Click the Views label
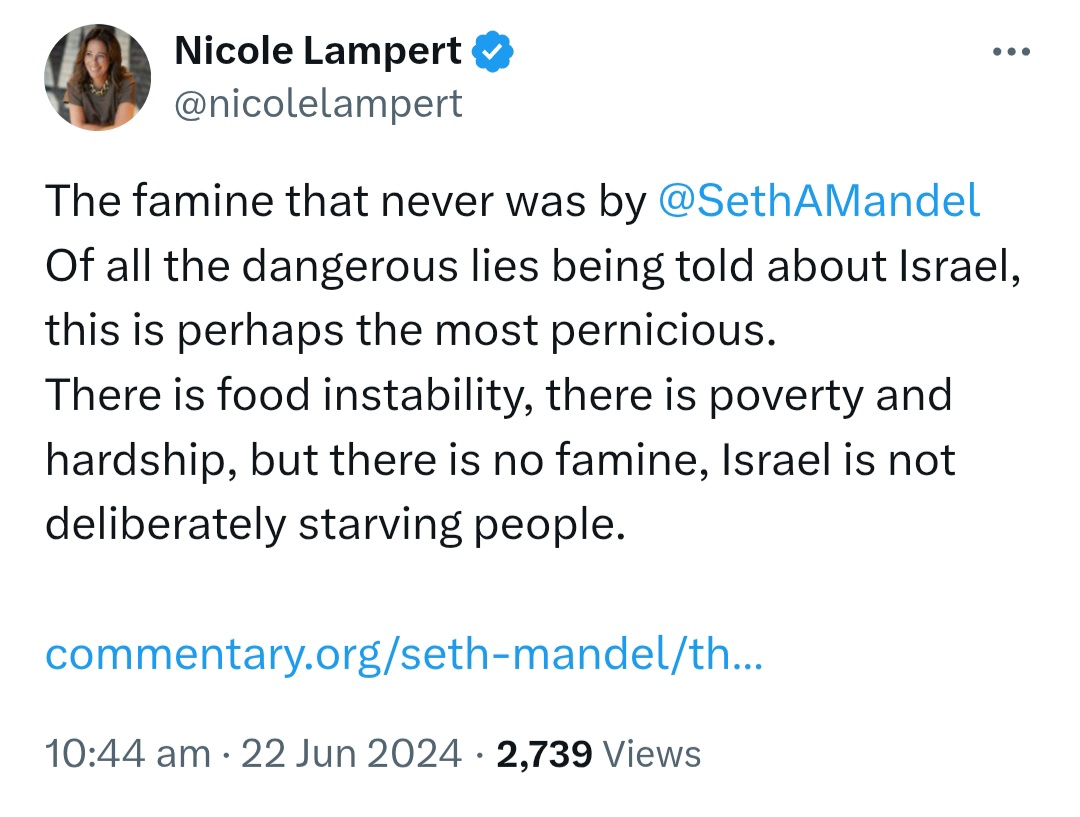 click(652, 754)
